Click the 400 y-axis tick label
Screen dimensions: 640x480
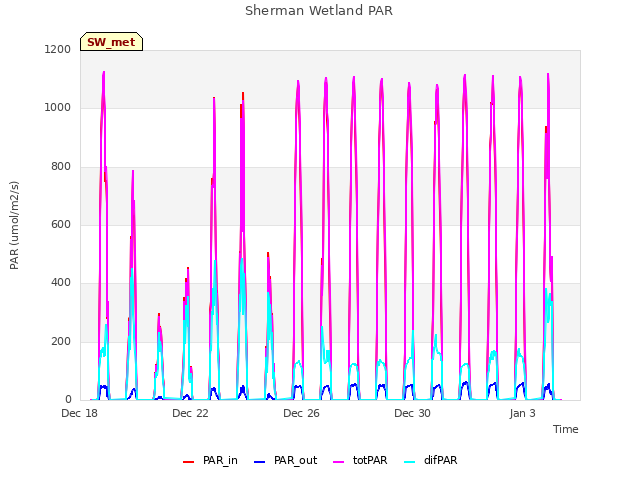tap(61, 283)
